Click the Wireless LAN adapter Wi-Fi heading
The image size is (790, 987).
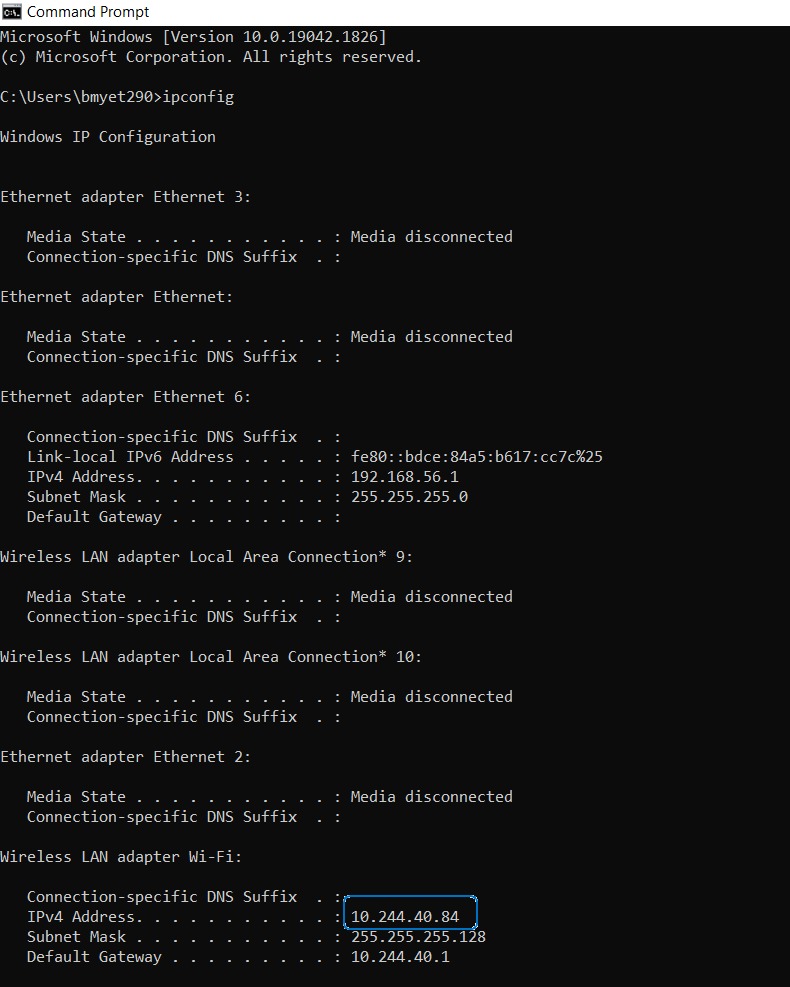121,857
